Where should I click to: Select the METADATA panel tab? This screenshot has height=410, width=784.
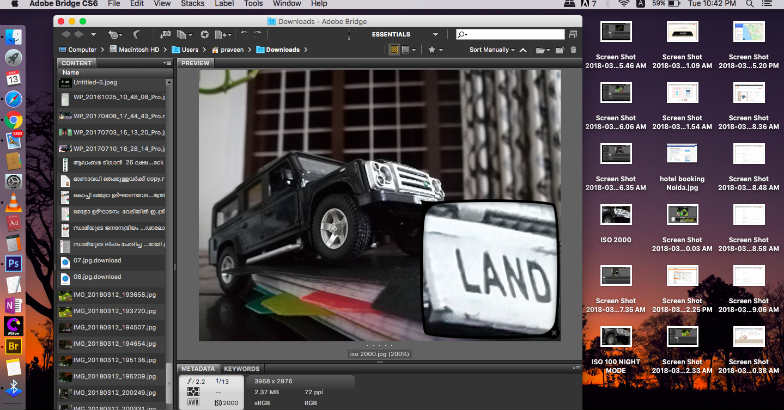(x=198, y=368)
